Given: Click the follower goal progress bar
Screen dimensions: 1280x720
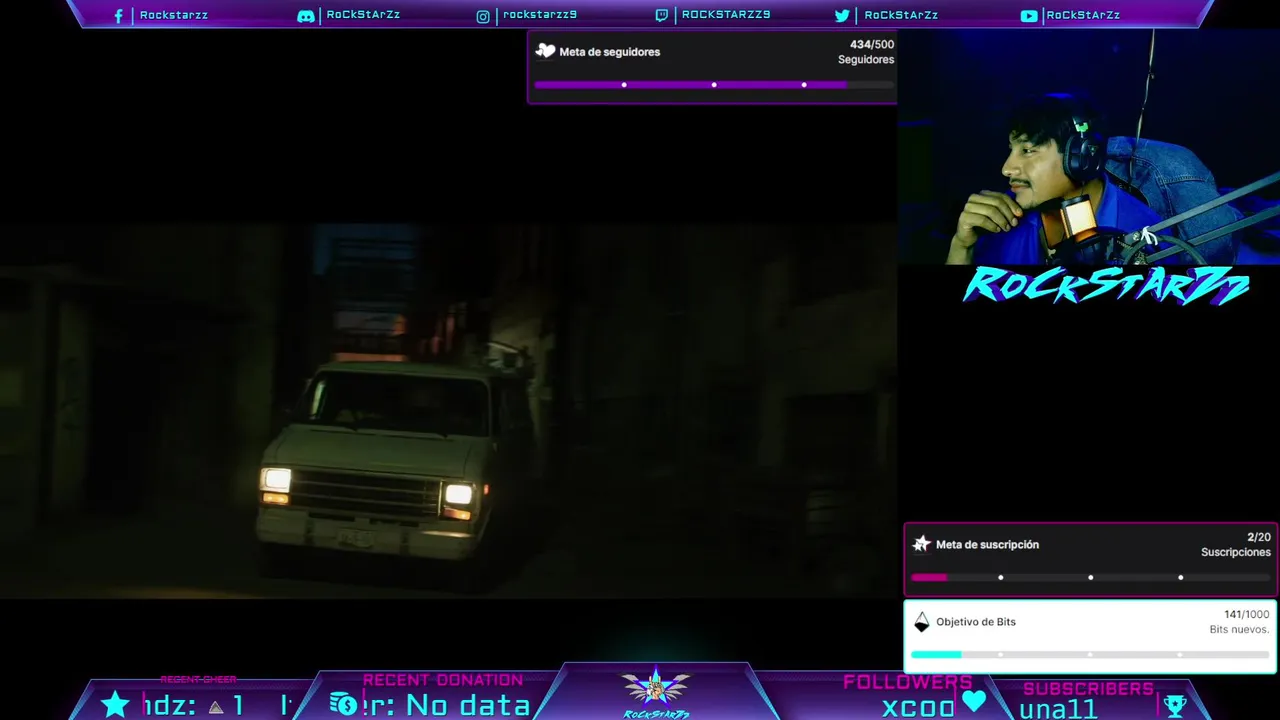Looking at the screenshot, I should tap(714, 85).
